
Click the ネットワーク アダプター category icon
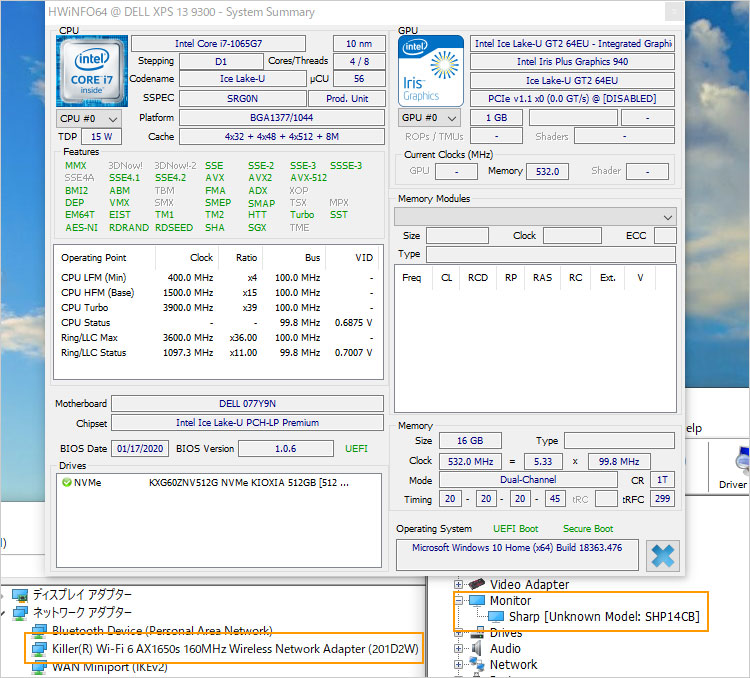click(20, 612)
